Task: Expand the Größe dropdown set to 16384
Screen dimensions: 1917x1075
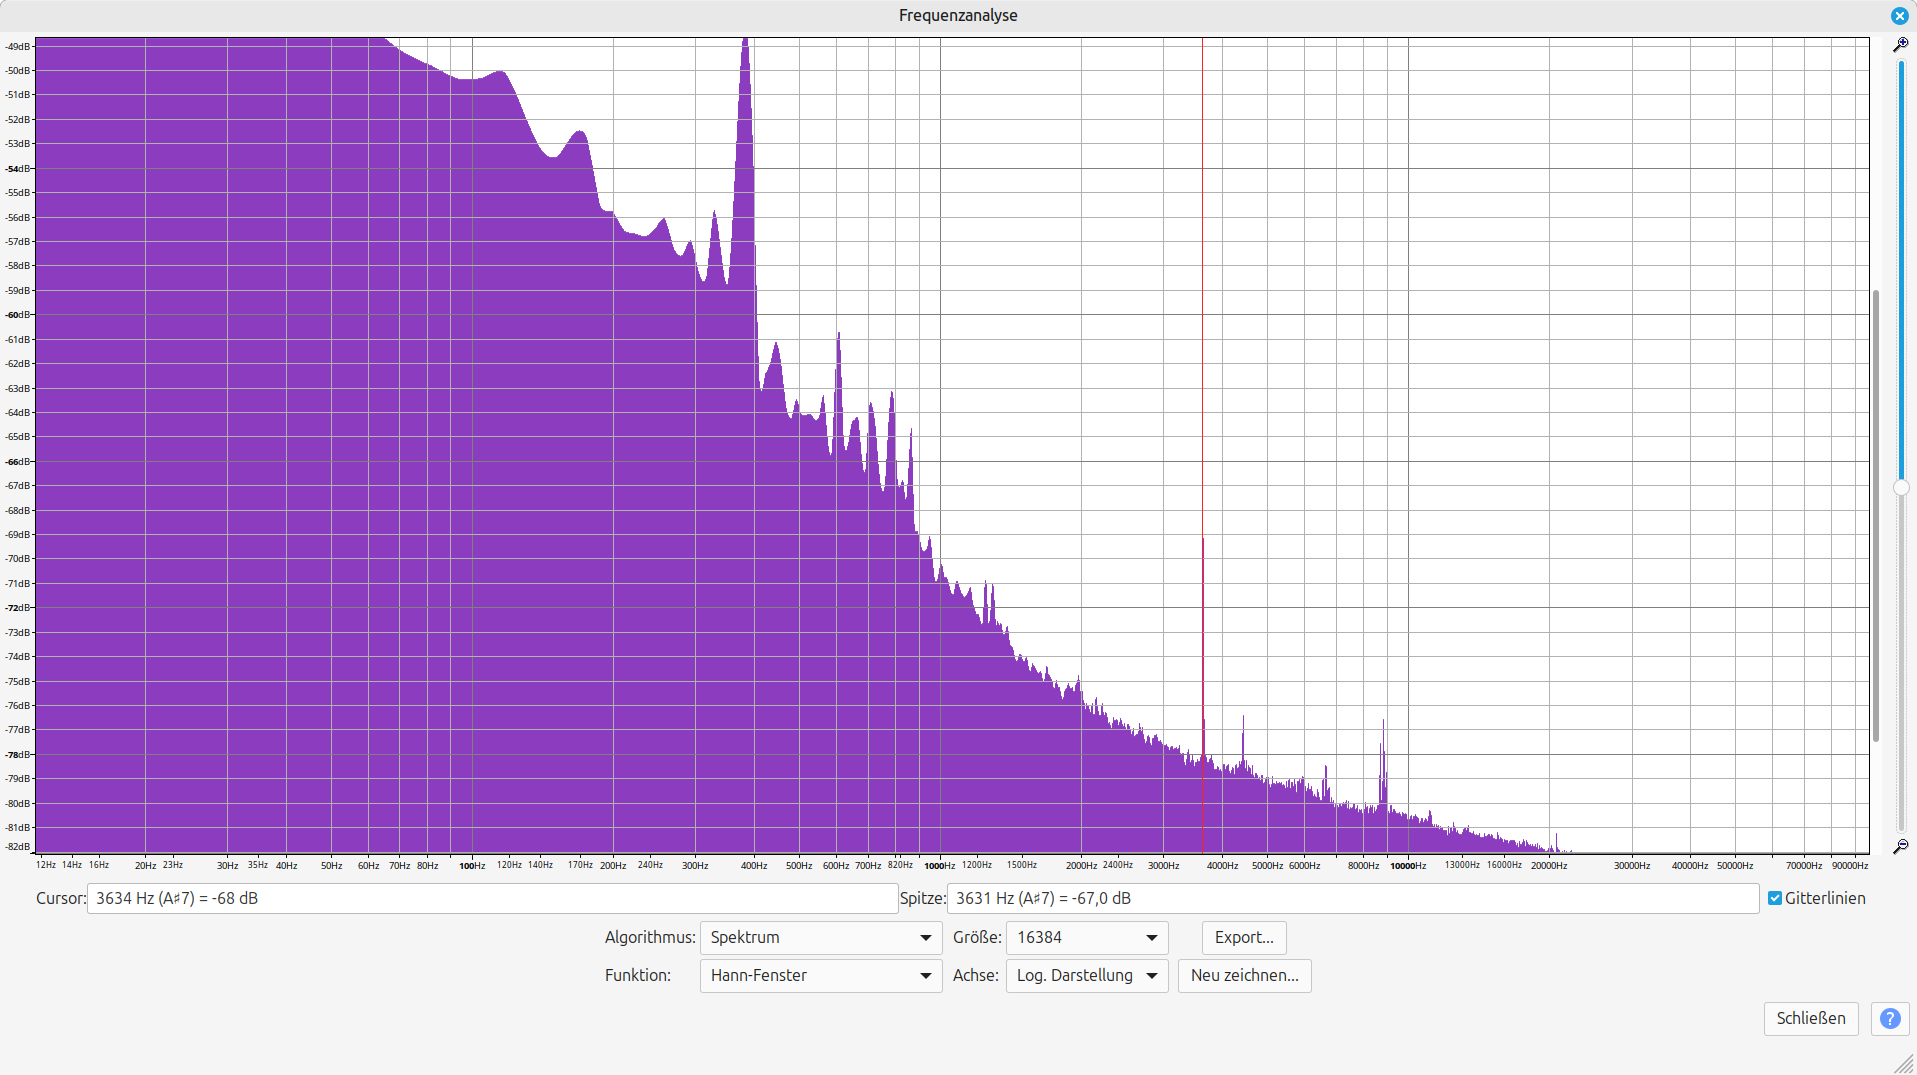Action: click(1086, 937)
